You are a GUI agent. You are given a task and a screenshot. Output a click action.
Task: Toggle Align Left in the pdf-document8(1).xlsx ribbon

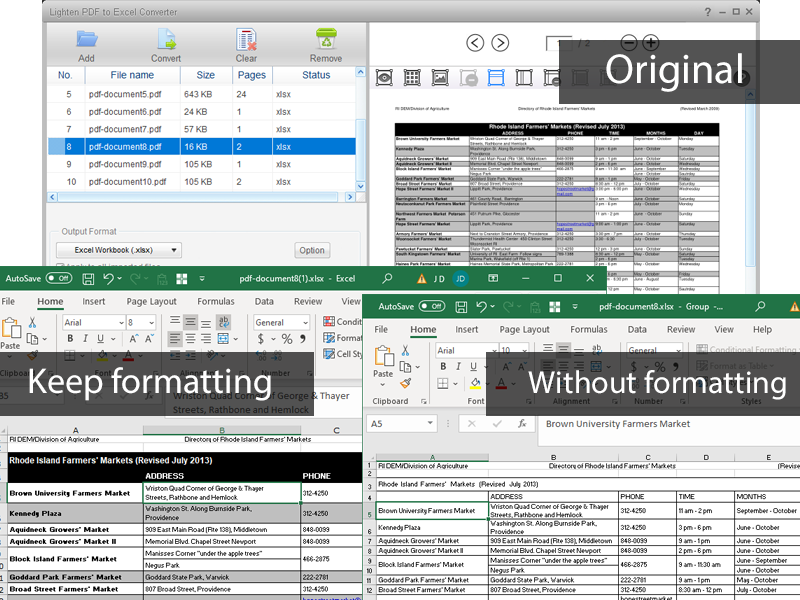175,338
